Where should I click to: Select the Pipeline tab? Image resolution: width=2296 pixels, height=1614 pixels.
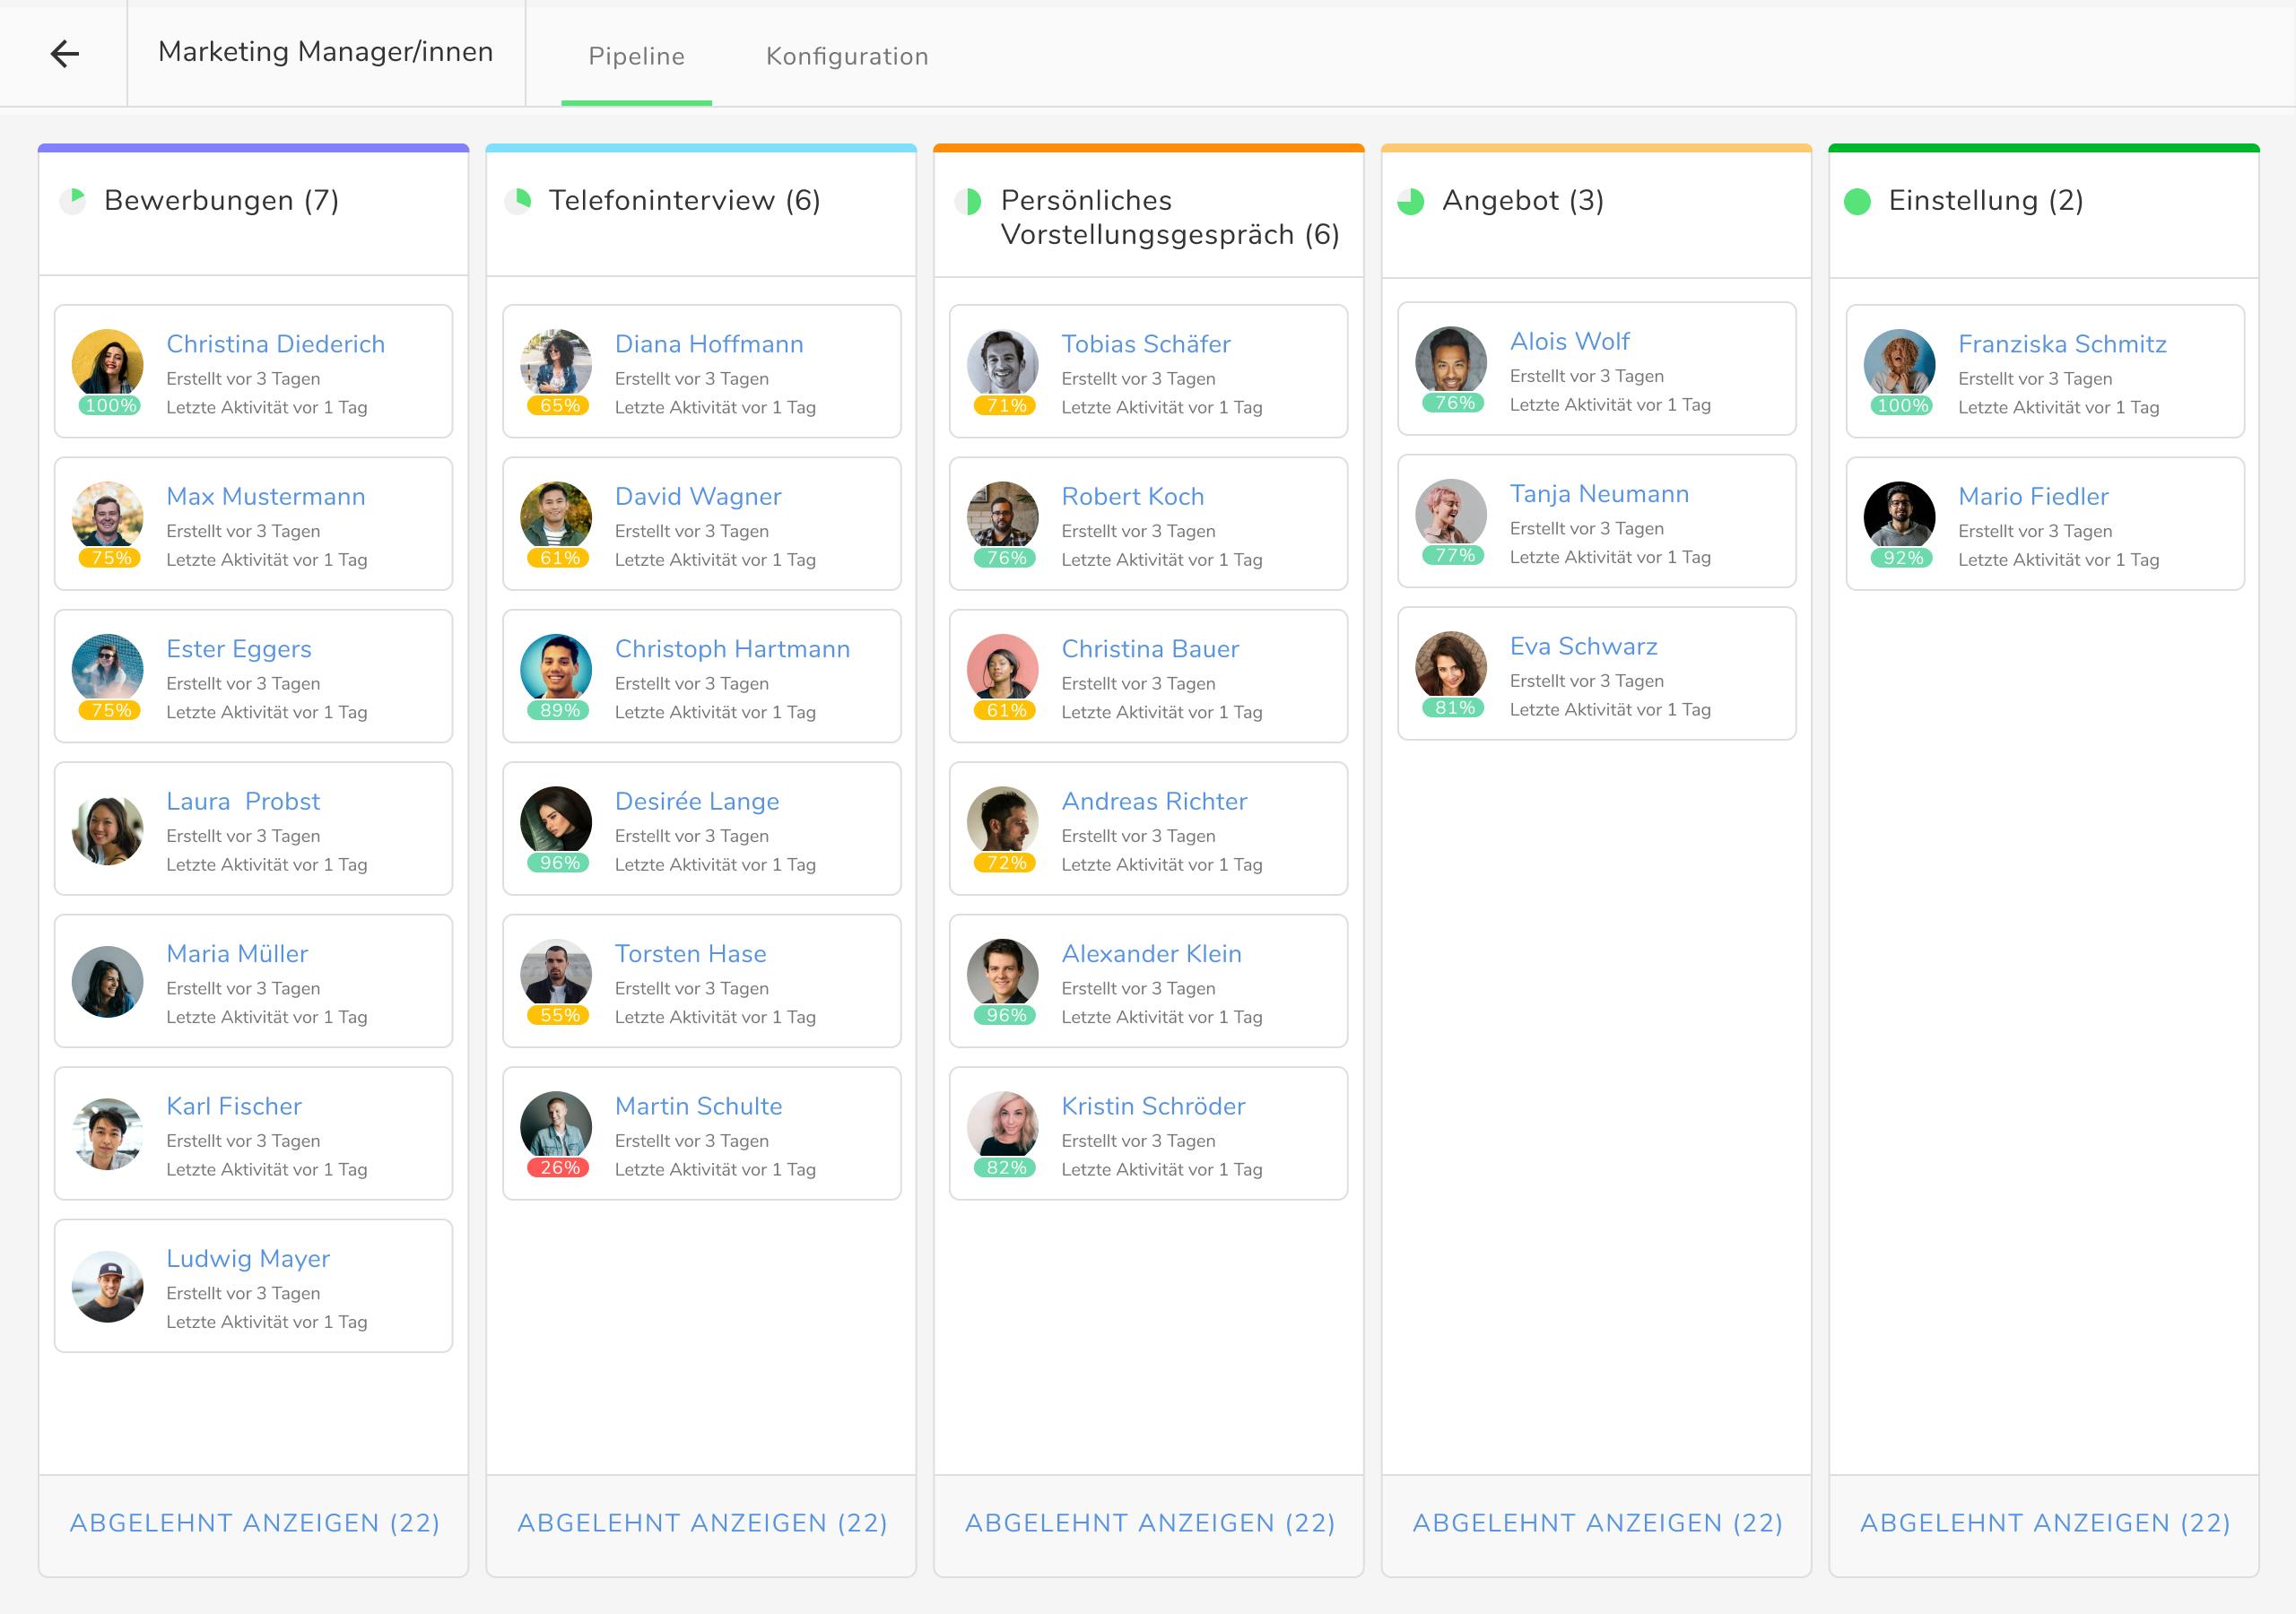[637, 56]
